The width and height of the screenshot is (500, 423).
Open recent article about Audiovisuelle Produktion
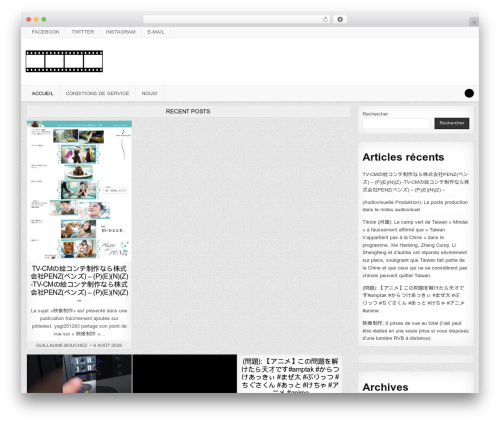[415, 206]
